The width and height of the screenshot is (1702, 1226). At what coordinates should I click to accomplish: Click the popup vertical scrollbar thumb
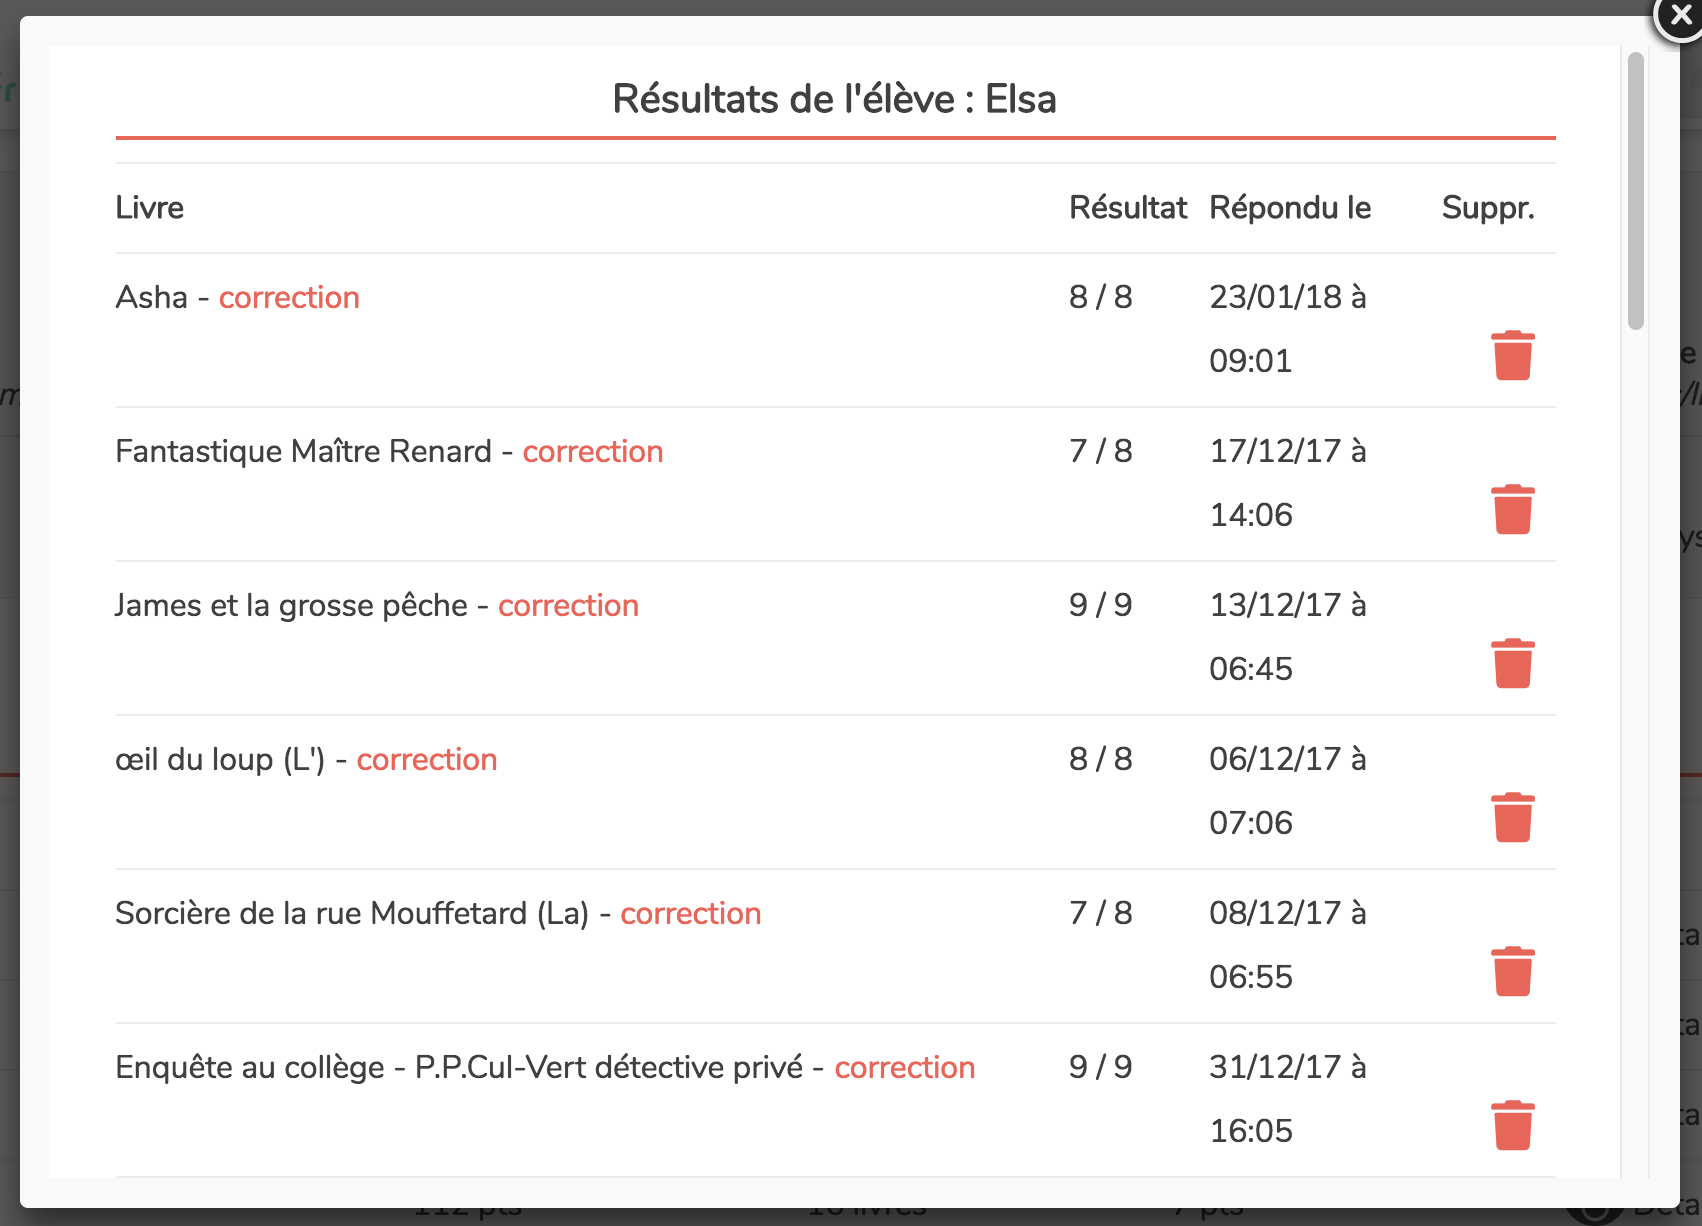pos(1636,190)
